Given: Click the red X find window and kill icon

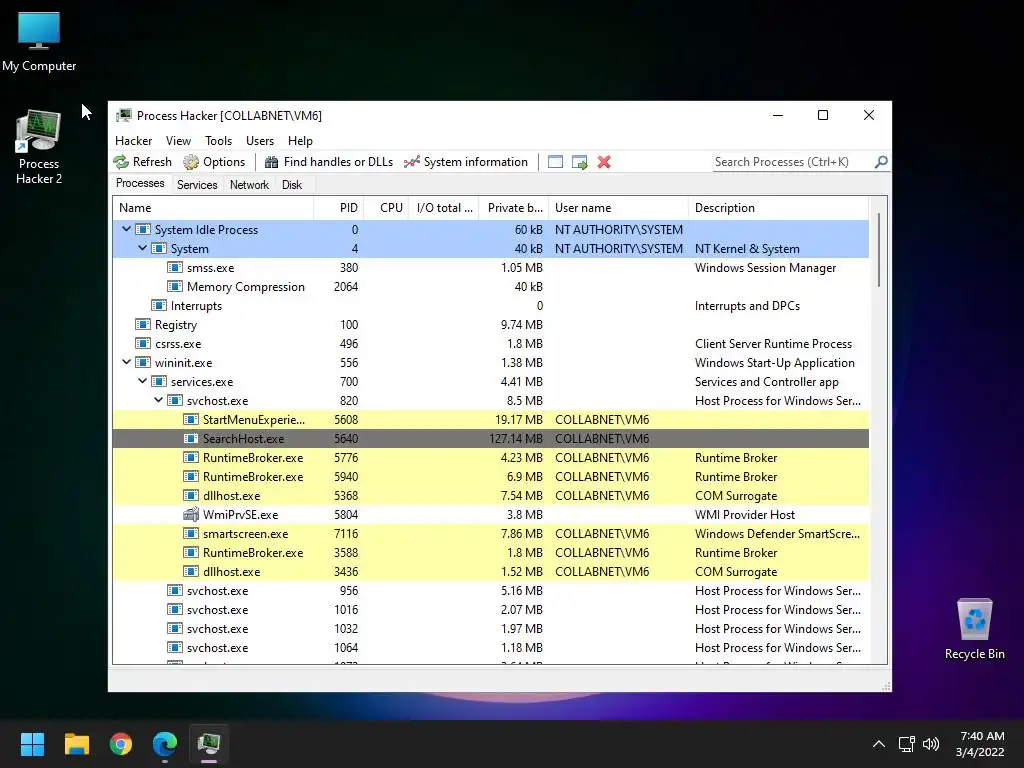Looking at the screenshot, I should [604, 162].
